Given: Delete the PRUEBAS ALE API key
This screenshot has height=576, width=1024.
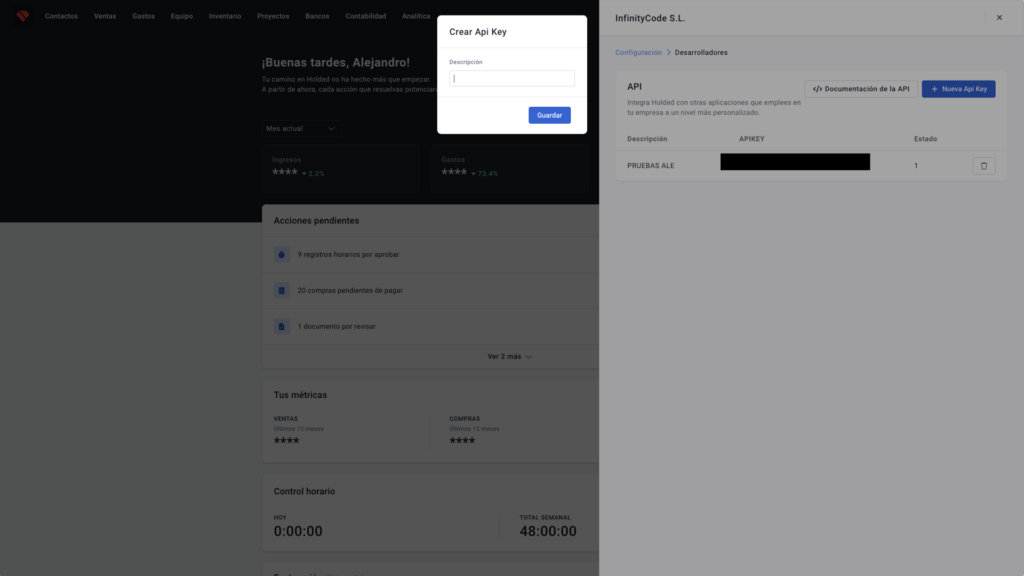Looking at the screenshot, I should (984, 166).
